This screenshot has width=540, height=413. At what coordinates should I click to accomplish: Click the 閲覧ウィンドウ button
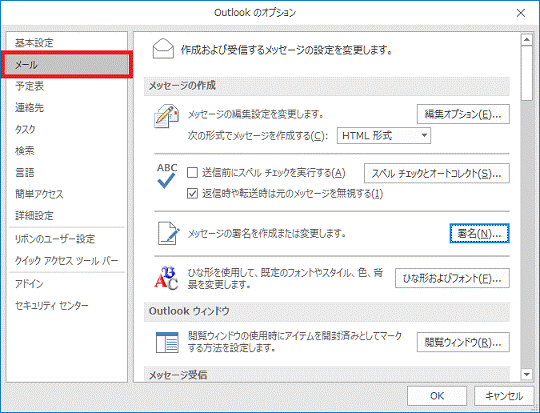coord(463,342)
